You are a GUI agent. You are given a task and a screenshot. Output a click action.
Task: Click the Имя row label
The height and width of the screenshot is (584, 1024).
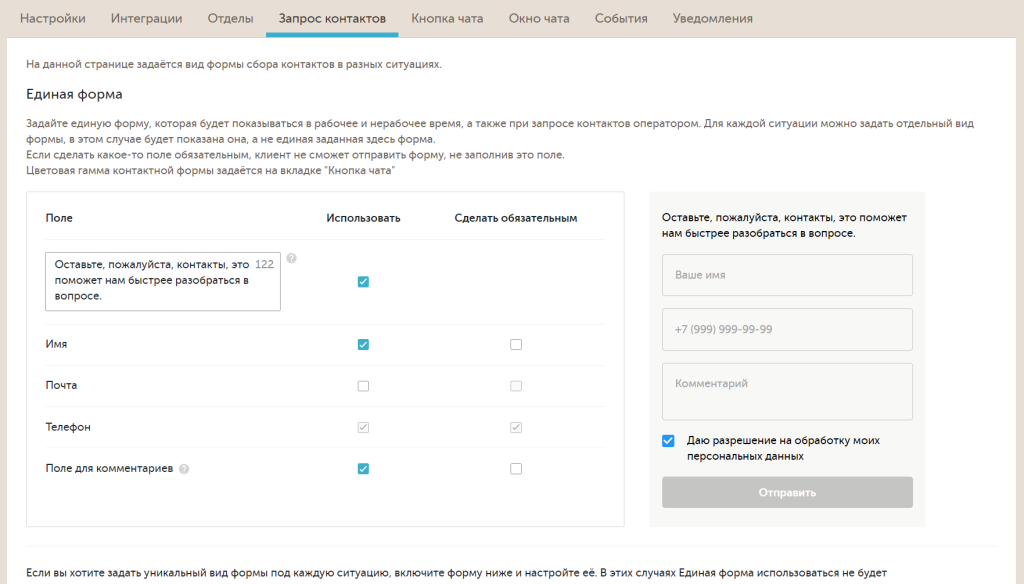[56, 344]
